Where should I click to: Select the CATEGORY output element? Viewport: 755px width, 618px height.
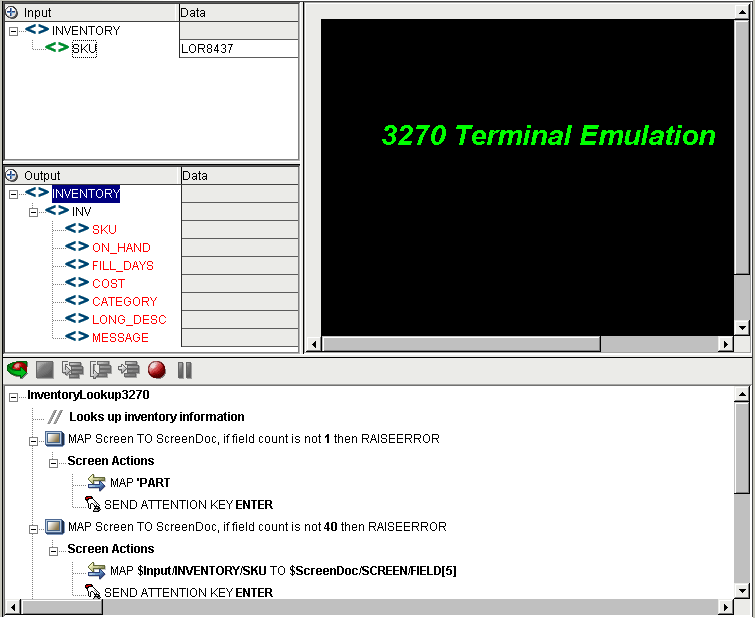tap(125, 302)
